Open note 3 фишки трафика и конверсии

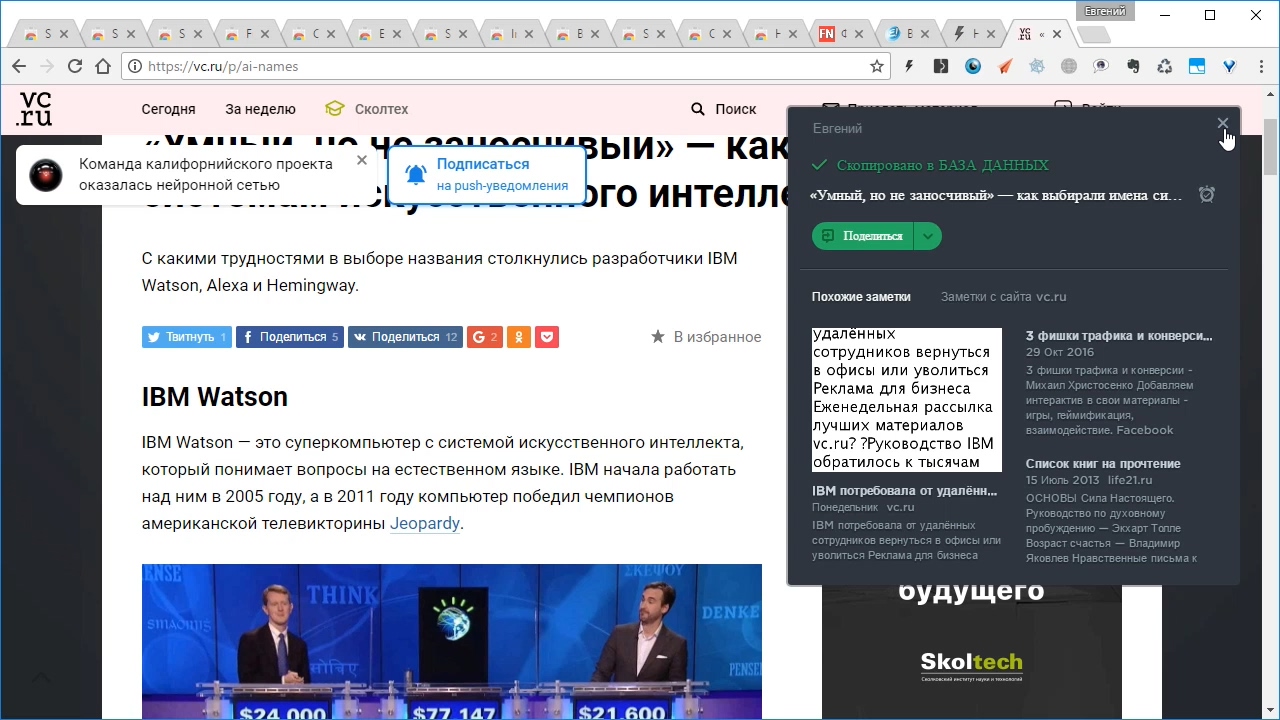coord(1119,336)
